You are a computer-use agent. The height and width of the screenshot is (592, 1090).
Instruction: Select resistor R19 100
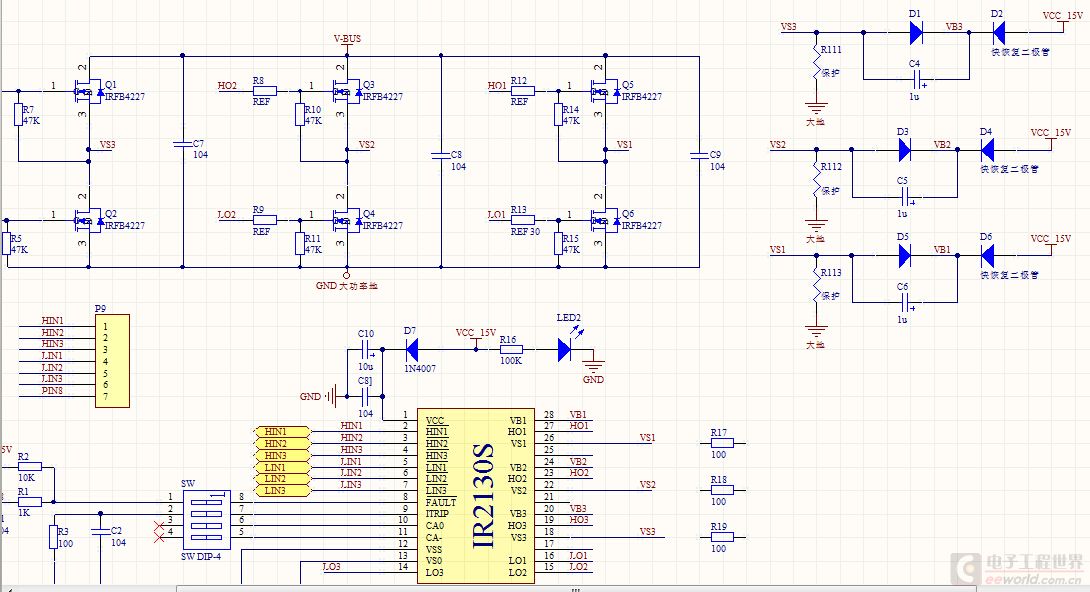pos(722,537)
